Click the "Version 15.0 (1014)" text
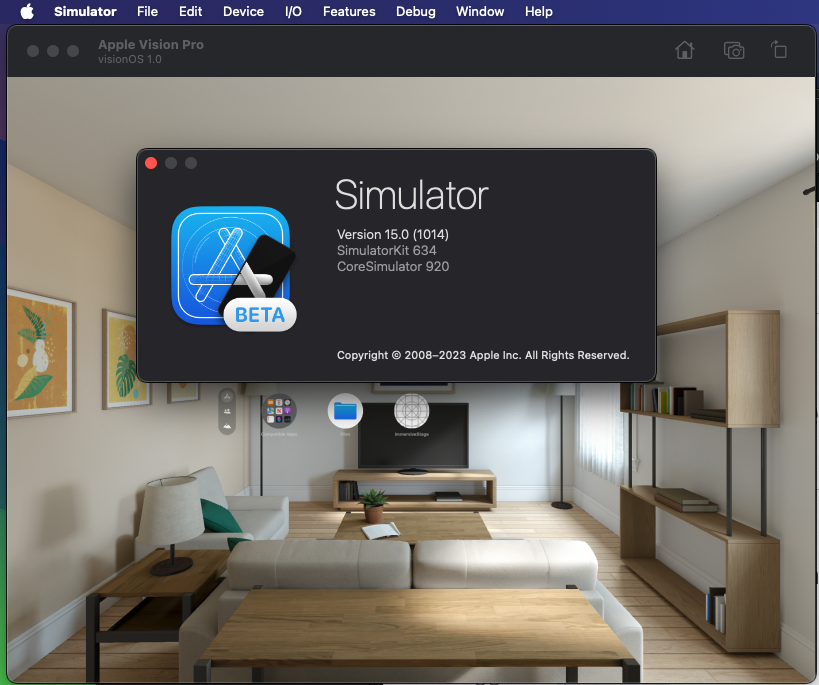Viewport: 819px width, 685px height. [x=393, y=234]
